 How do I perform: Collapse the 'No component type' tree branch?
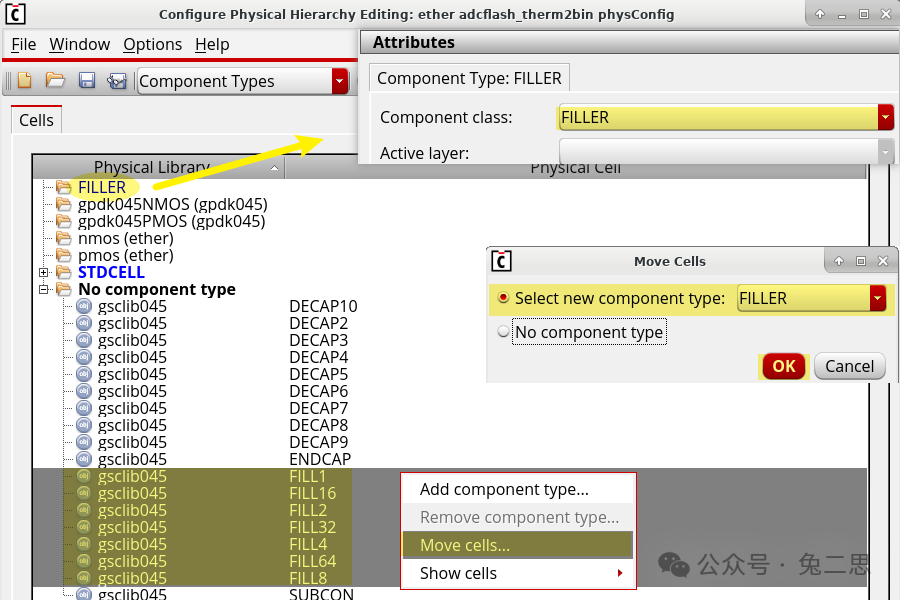[43, 289]
